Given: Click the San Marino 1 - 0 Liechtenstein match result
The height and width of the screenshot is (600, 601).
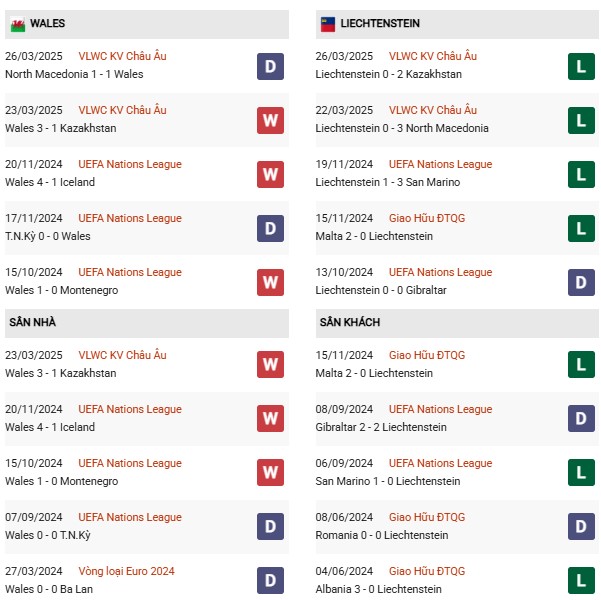Looking at the screenshot, I should 388,481.
